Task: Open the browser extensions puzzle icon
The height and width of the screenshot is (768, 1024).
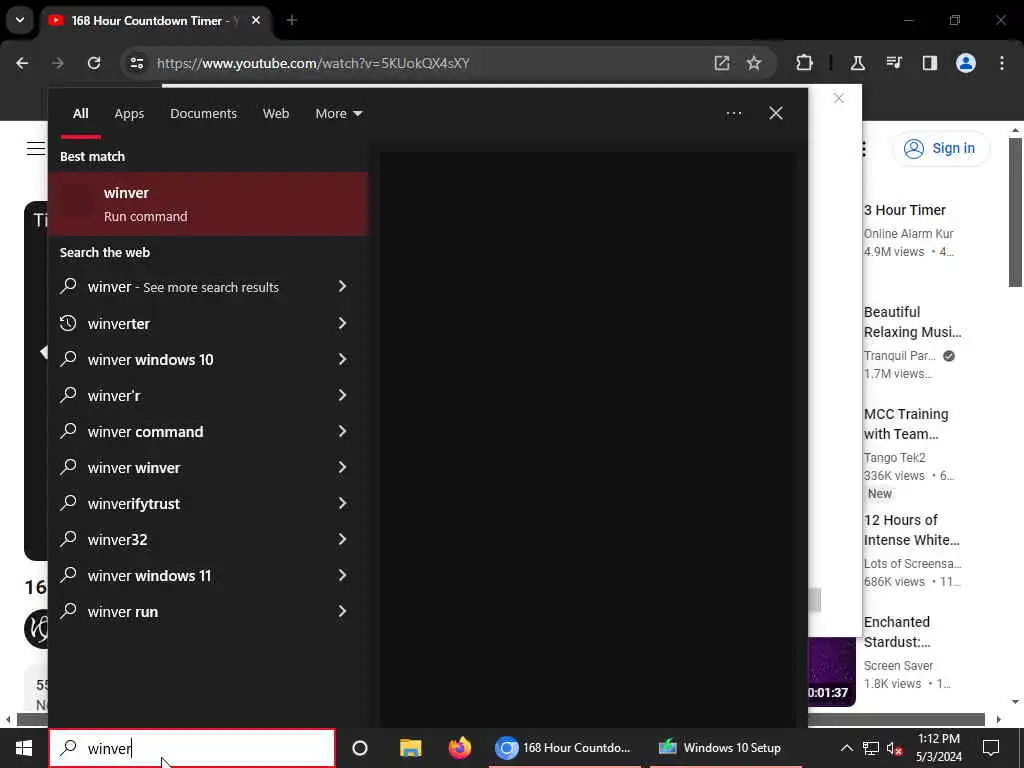Action: (805, 63)
